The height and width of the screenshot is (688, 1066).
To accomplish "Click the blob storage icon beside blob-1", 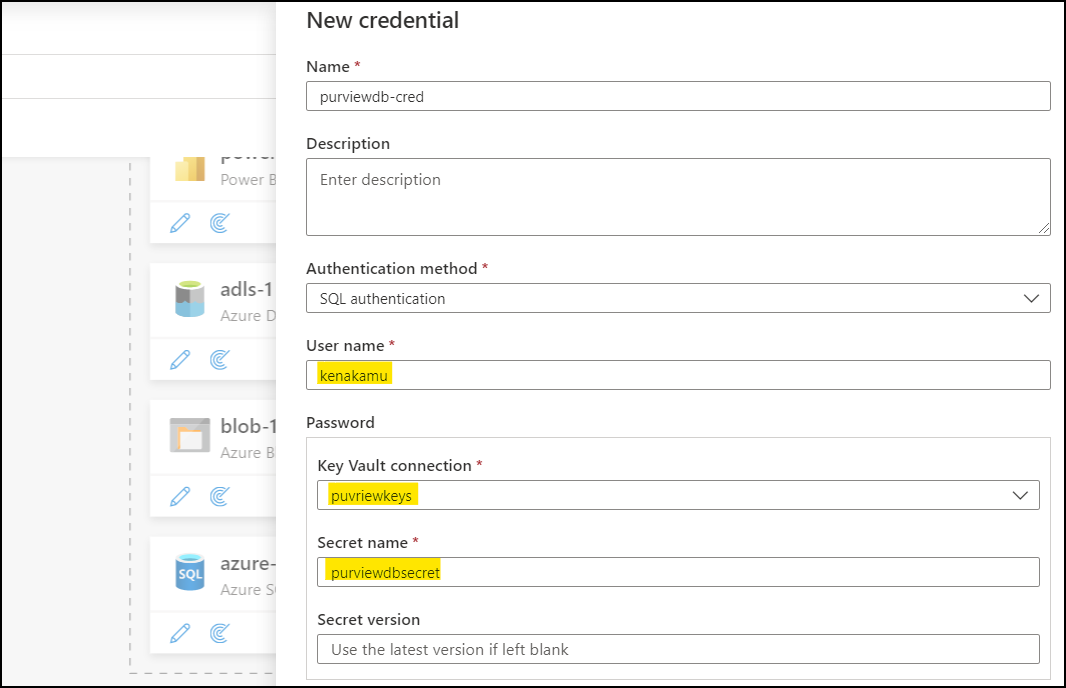I will tap(189, 435).
